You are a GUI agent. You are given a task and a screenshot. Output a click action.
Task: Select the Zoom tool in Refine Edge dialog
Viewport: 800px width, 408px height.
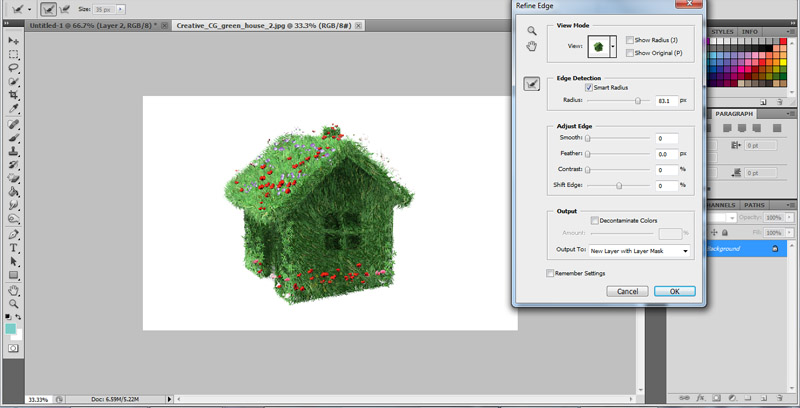coord(532,31)
